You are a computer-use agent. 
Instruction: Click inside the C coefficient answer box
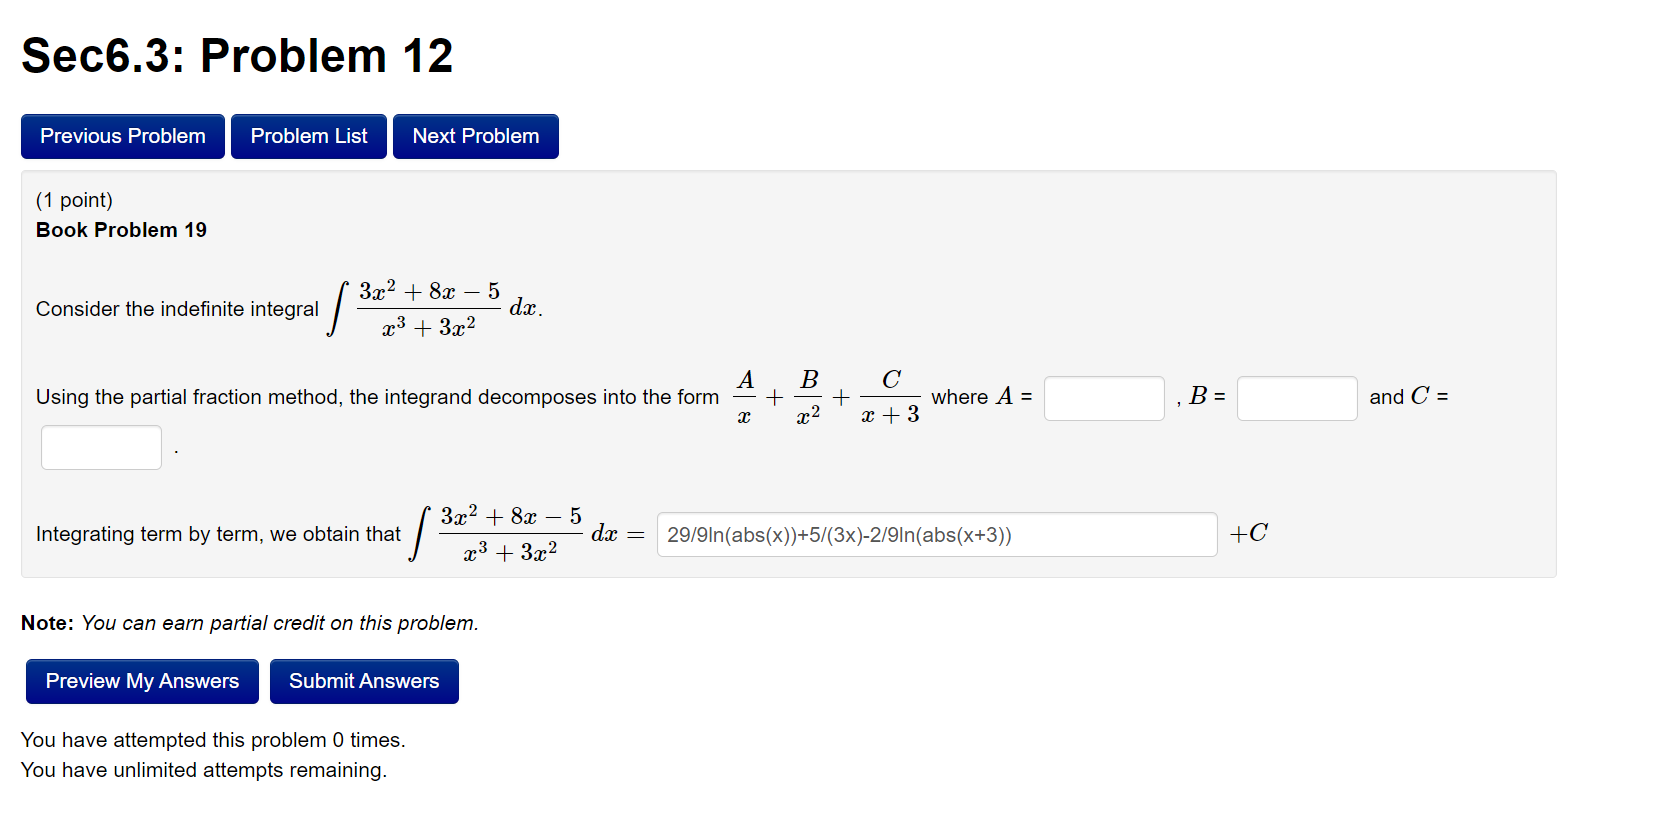101,447
